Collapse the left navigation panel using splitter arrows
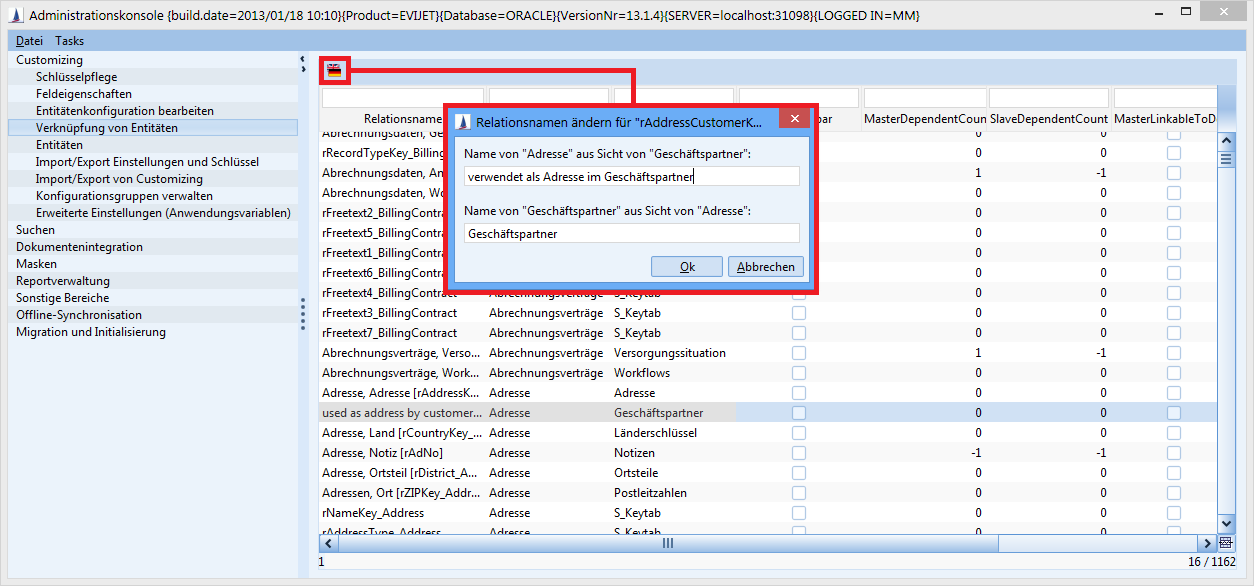Image resolution: width=1254 pixels, height=586 pixels. click(302, 60)
